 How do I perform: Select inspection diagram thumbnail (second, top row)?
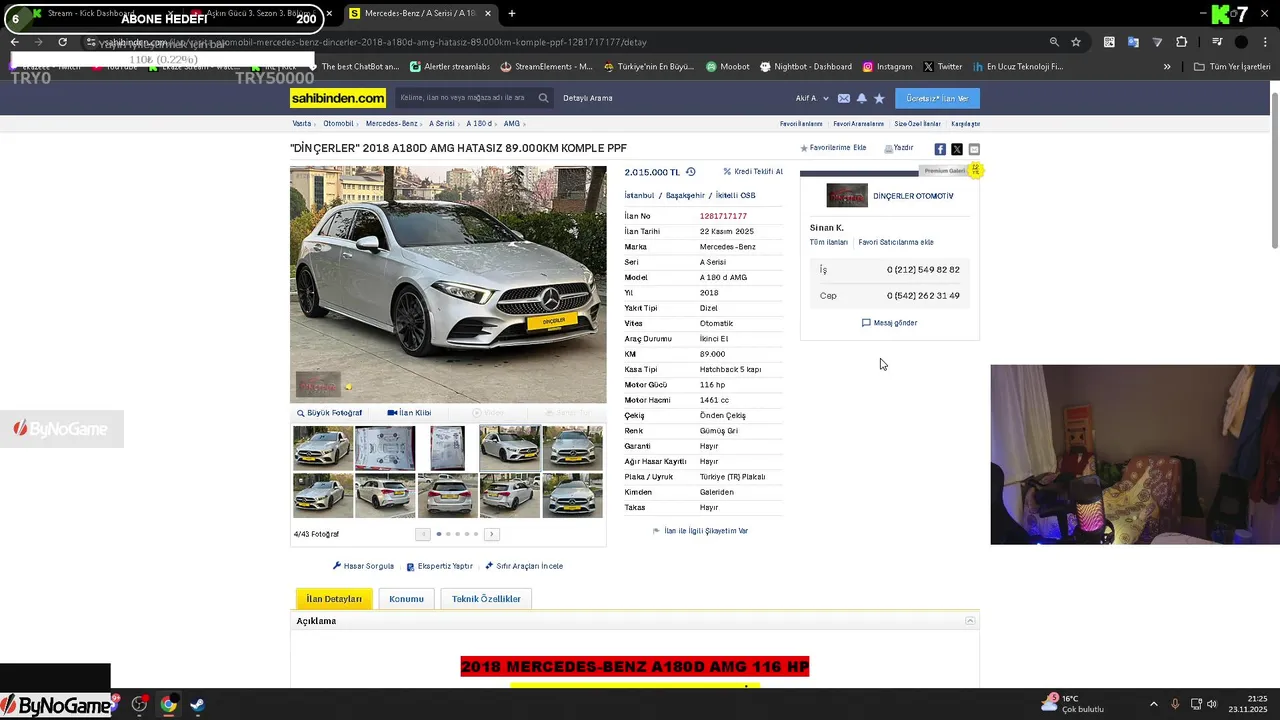385,448
